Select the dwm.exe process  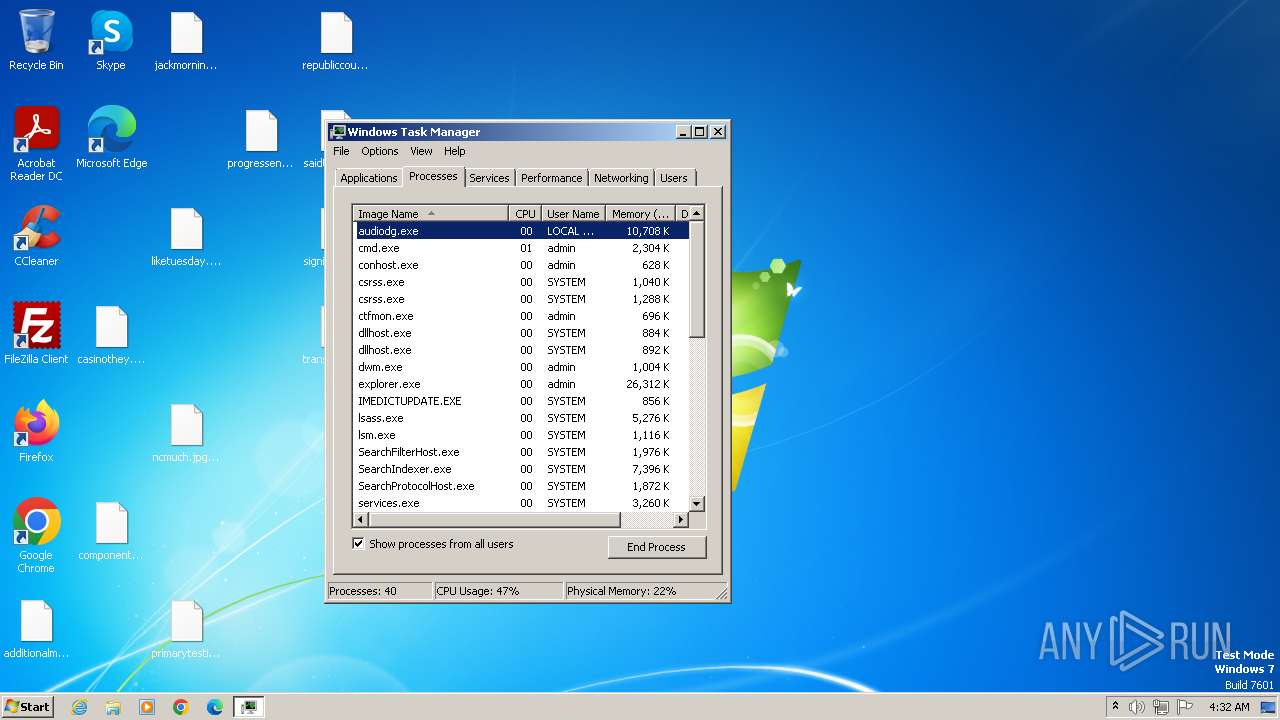[521, 367]
